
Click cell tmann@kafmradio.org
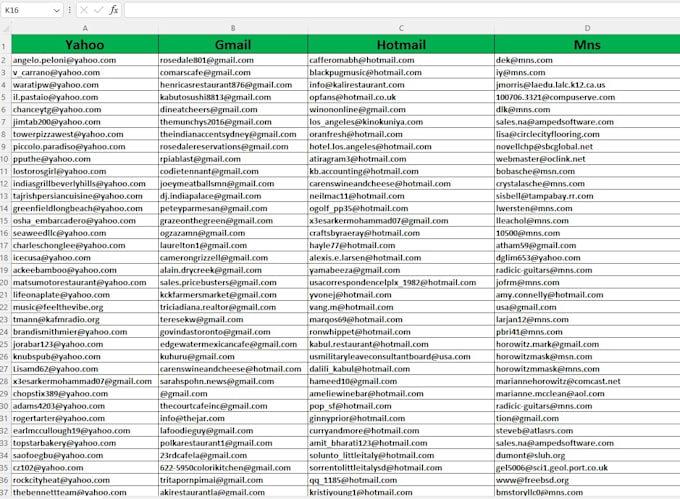pos(85,320)
